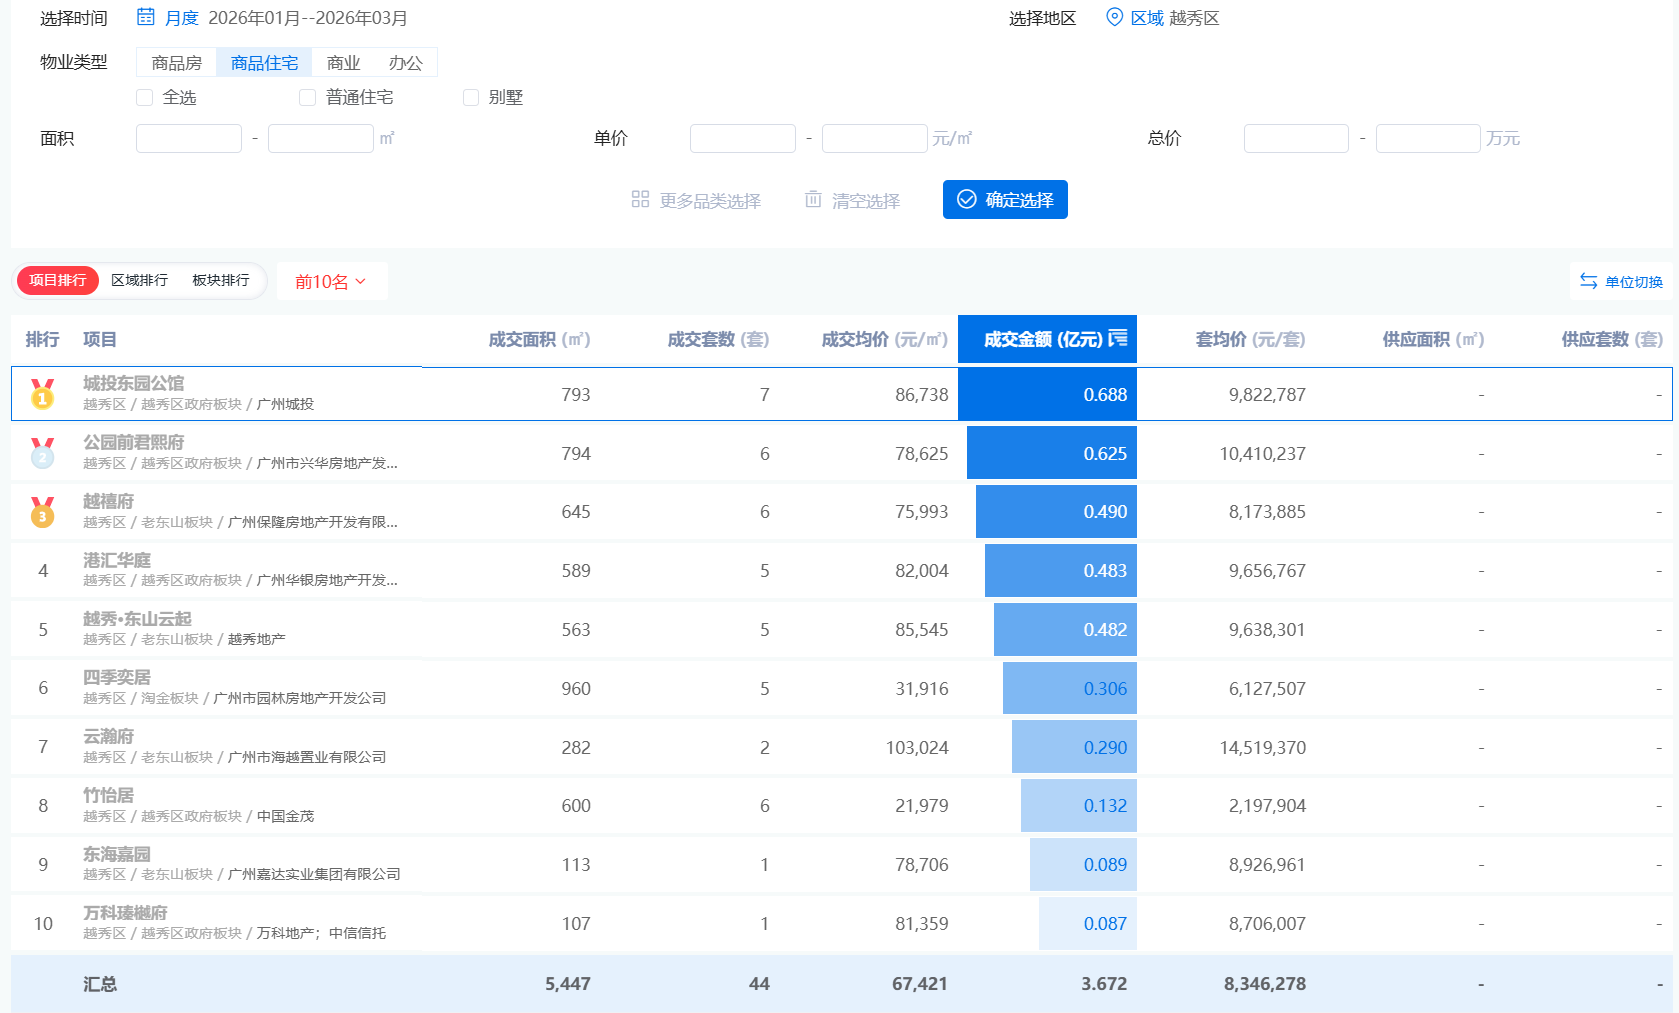
Task: Click the gold medal icon for rank 1
Action: pyautogui.click(x=41, y=394)
